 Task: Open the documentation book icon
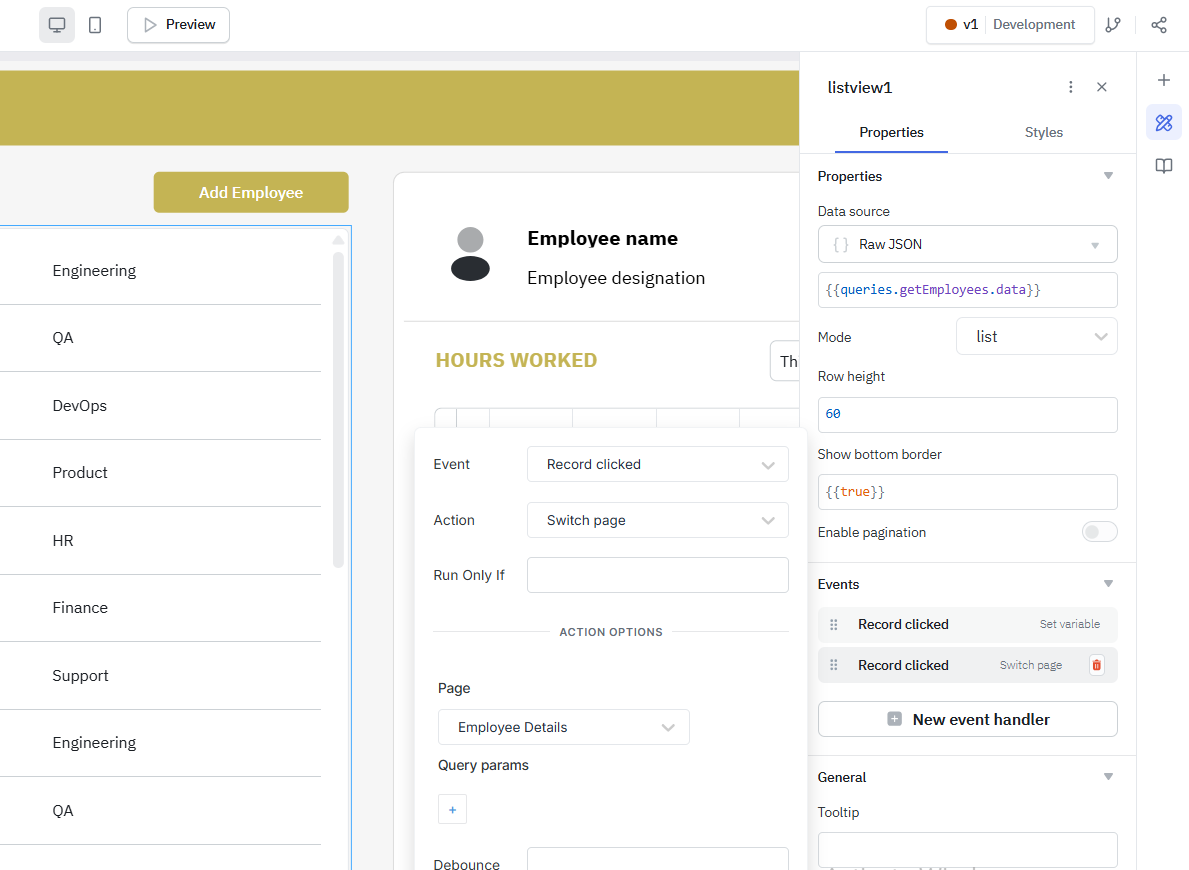(1163, 166)
